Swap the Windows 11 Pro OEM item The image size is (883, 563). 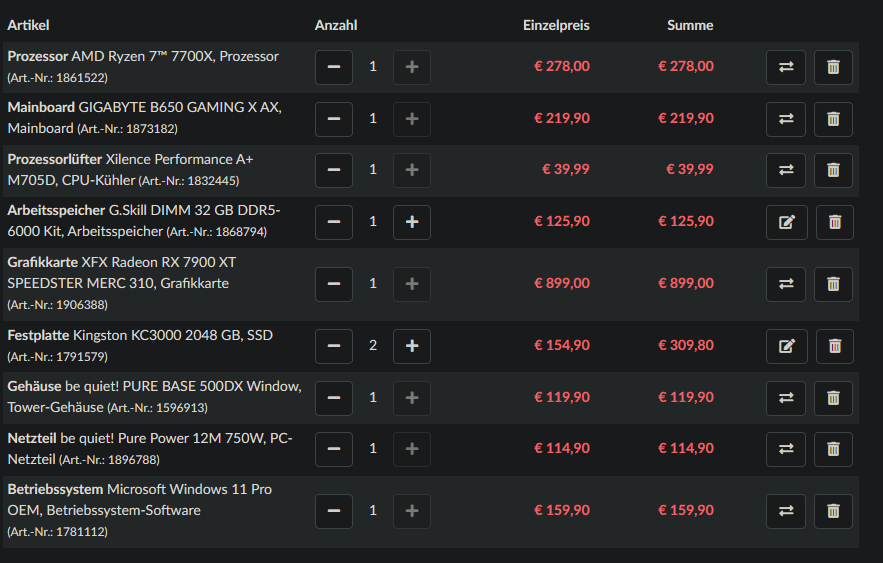(x=786, y=511)
